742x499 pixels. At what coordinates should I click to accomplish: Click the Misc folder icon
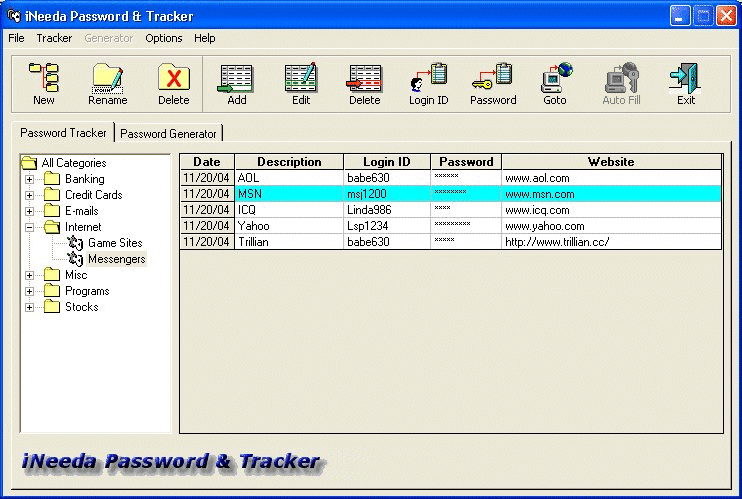[x=52, y=275]
